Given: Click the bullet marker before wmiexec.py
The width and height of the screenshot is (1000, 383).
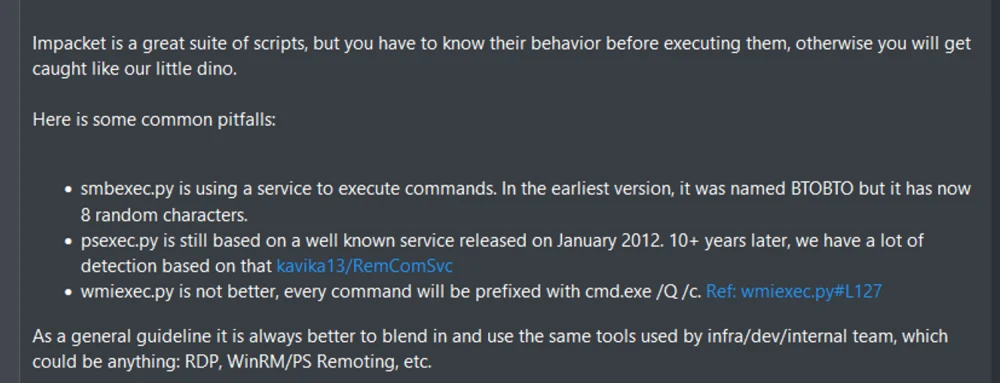Looking at the screenshot, I should [x=70, y=293].
